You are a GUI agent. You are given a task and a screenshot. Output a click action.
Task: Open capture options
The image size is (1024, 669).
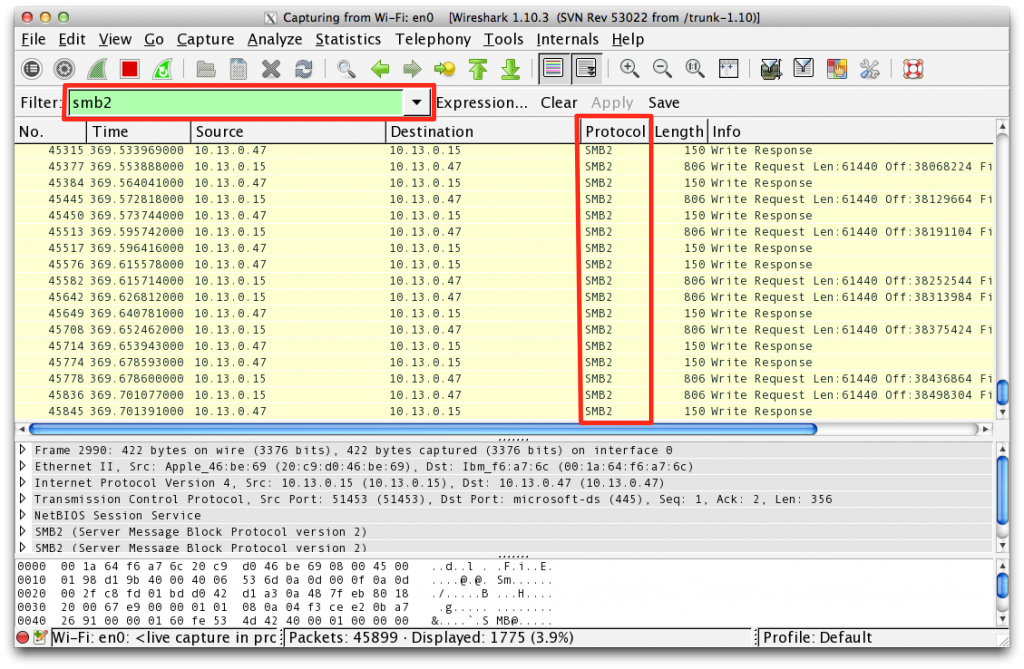(64, 68)
